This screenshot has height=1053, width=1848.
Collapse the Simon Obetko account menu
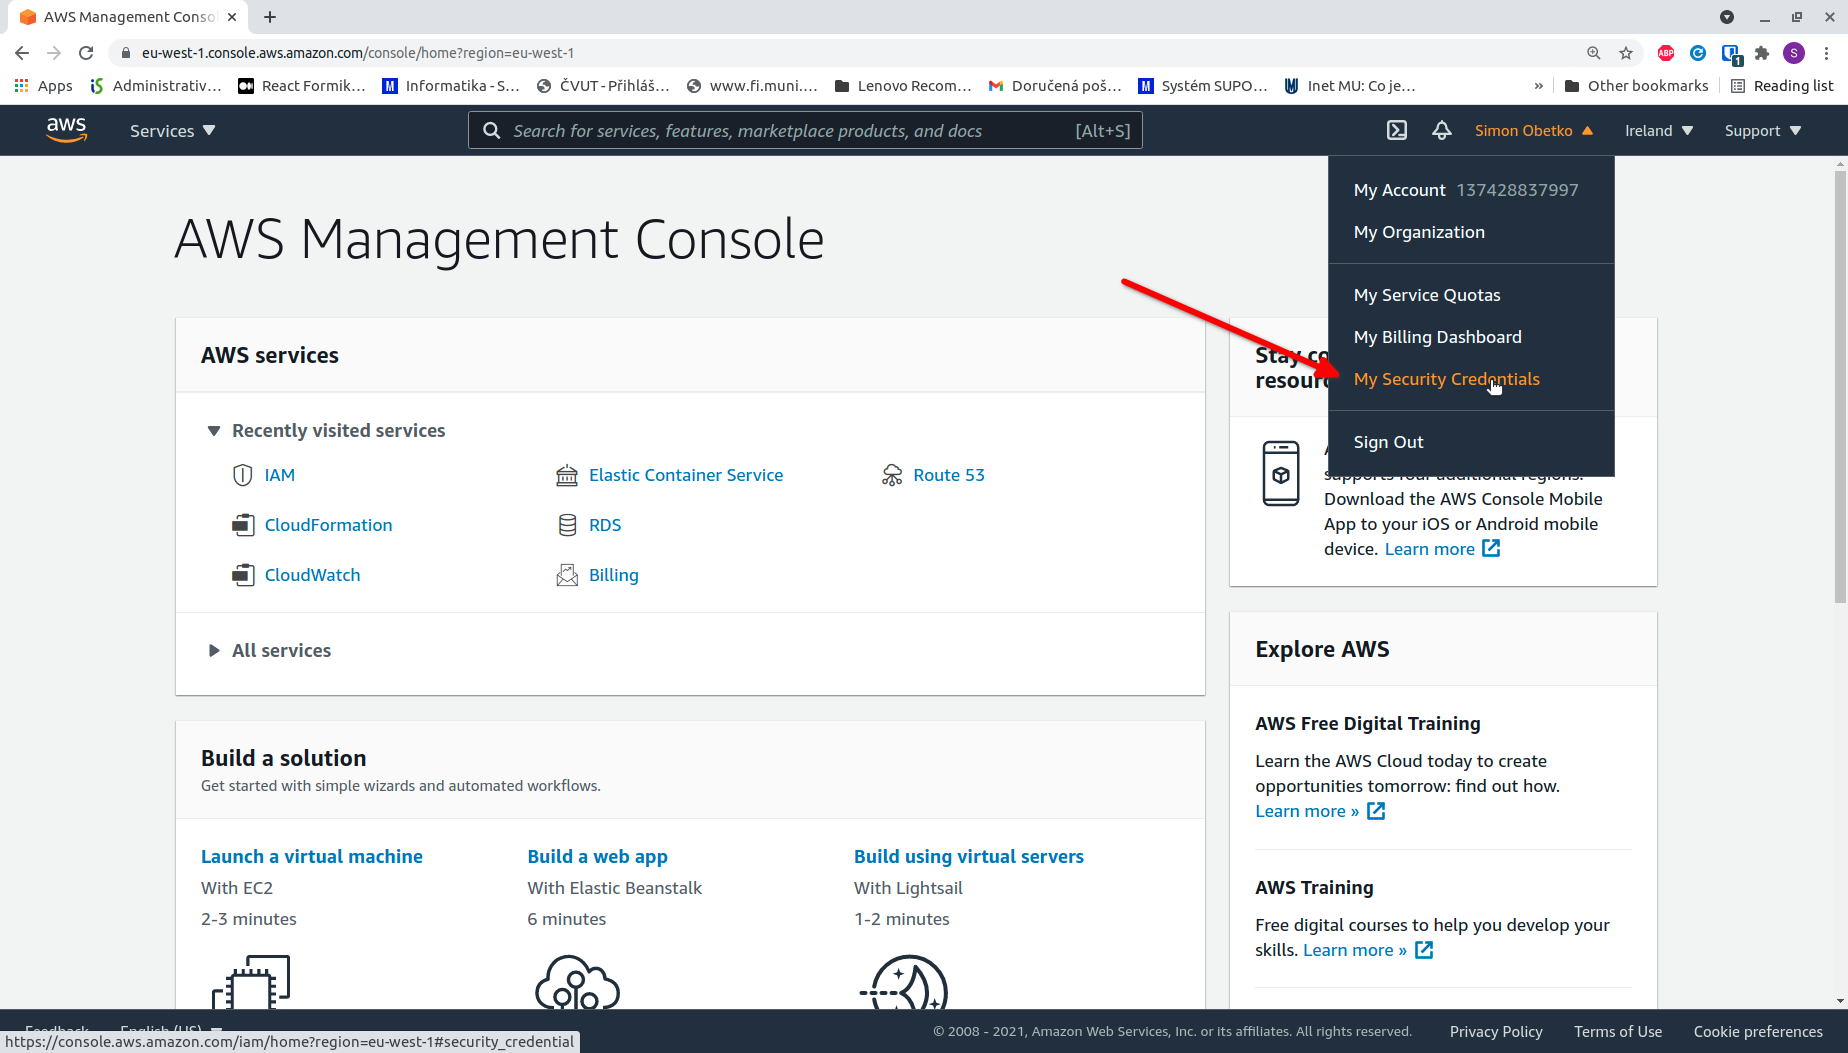tap(1533, 131)
